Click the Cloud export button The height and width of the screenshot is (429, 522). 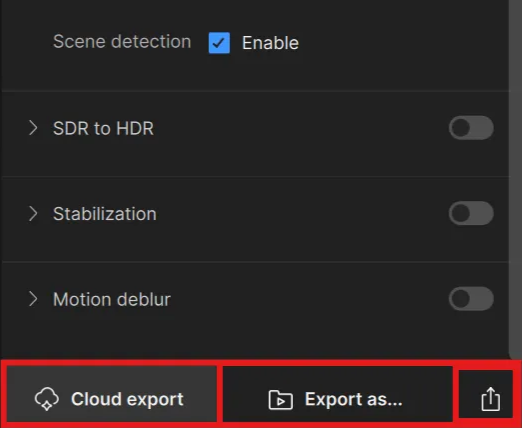pos(112,394)
